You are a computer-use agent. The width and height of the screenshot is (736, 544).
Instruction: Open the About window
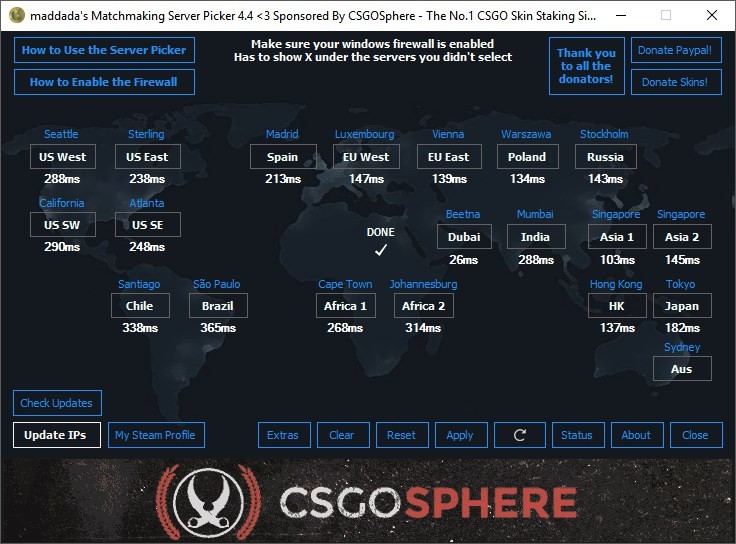636,435
